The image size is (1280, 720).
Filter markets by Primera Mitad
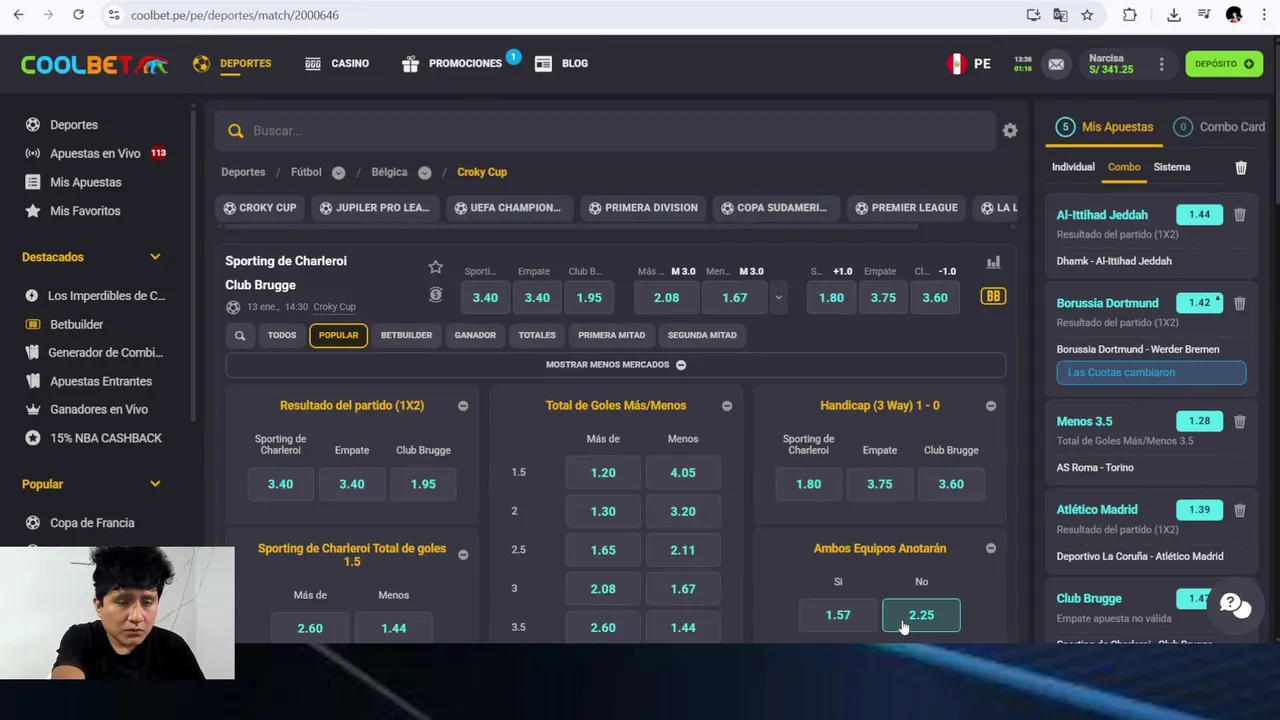611,335
